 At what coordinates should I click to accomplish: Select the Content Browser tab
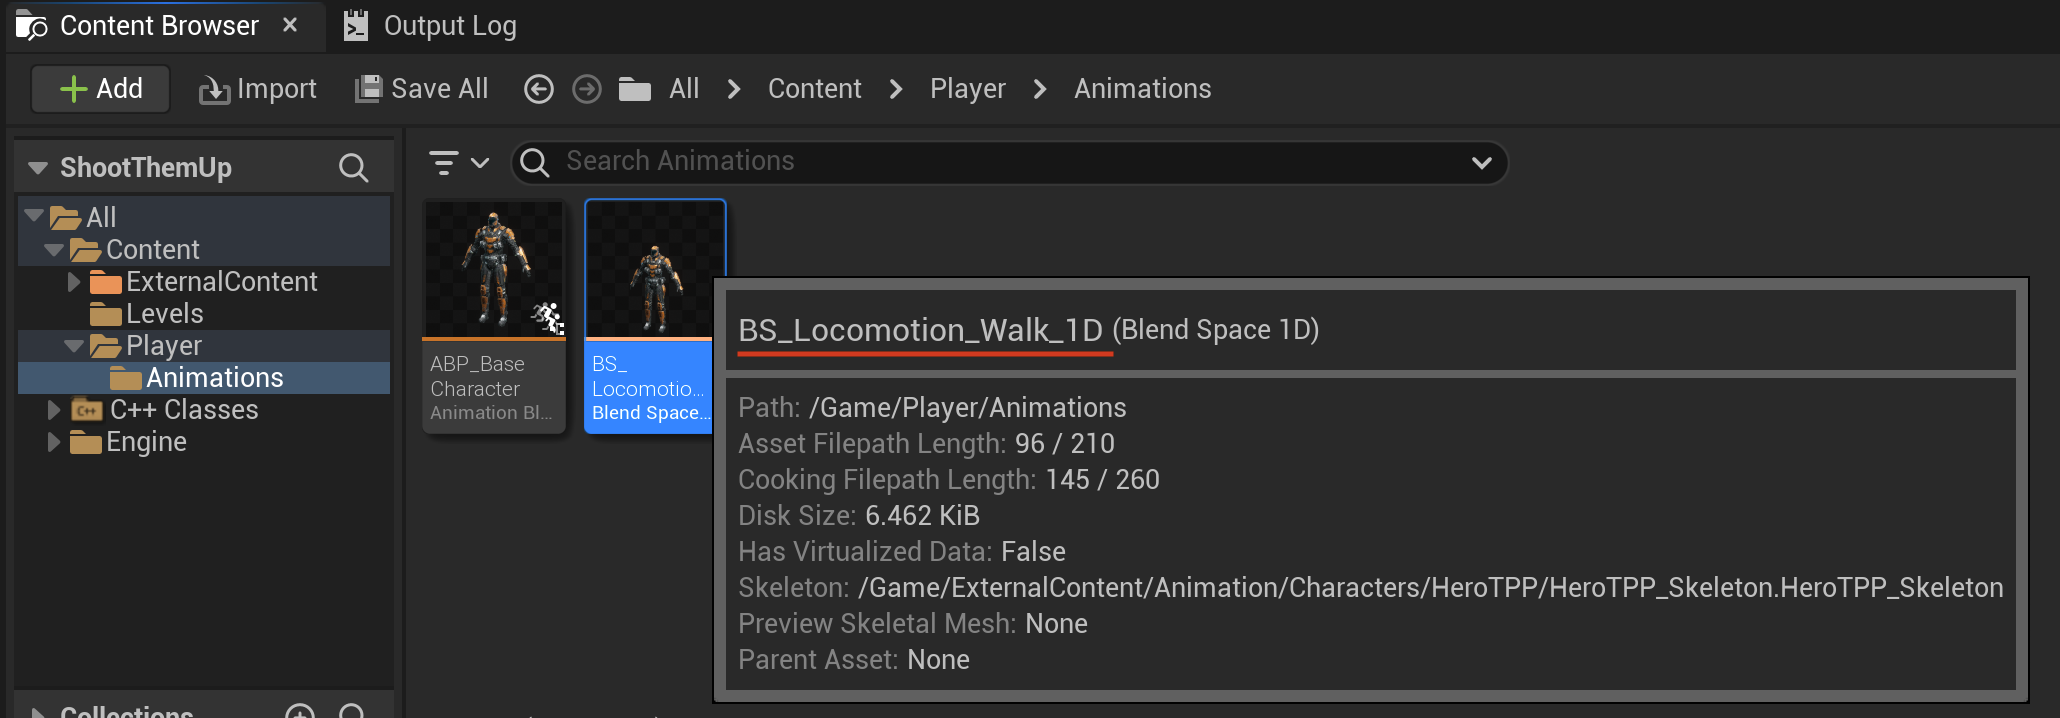coord(160,26)
